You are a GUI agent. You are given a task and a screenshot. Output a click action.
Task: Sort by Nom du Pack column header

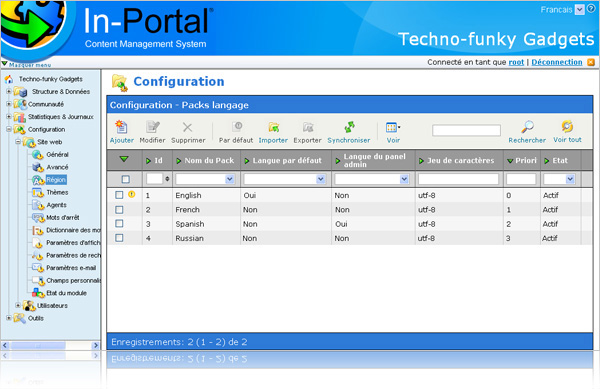[209, 161]
